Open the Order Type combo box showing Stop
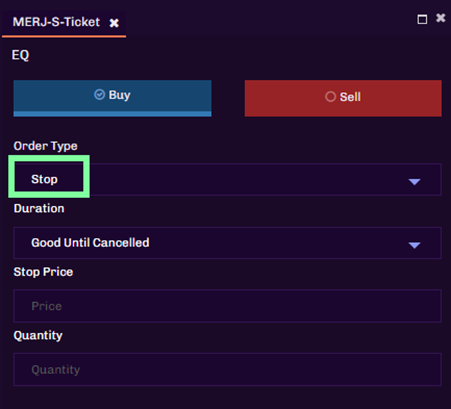451x409 pixels. (x=228, y=179)
